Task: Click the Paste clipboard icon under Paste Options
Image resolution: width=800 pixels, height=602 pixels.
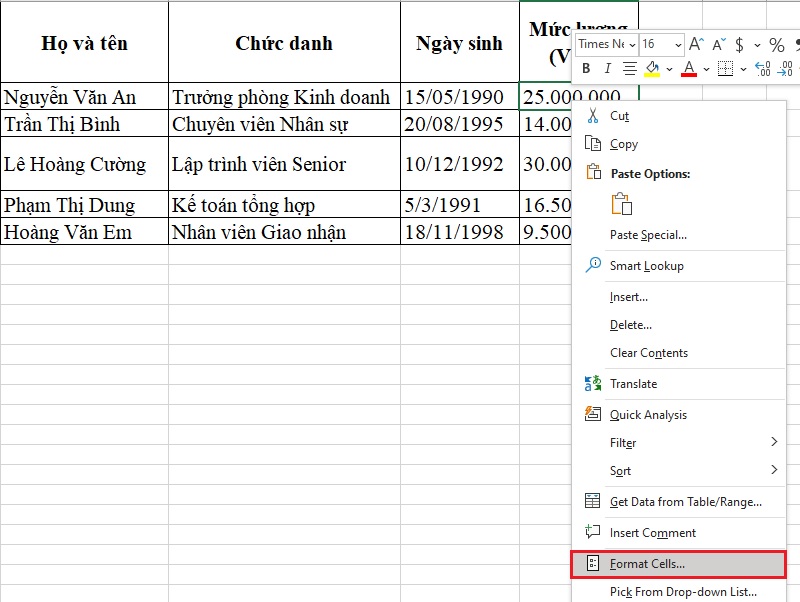Action: tap(621, 204)
